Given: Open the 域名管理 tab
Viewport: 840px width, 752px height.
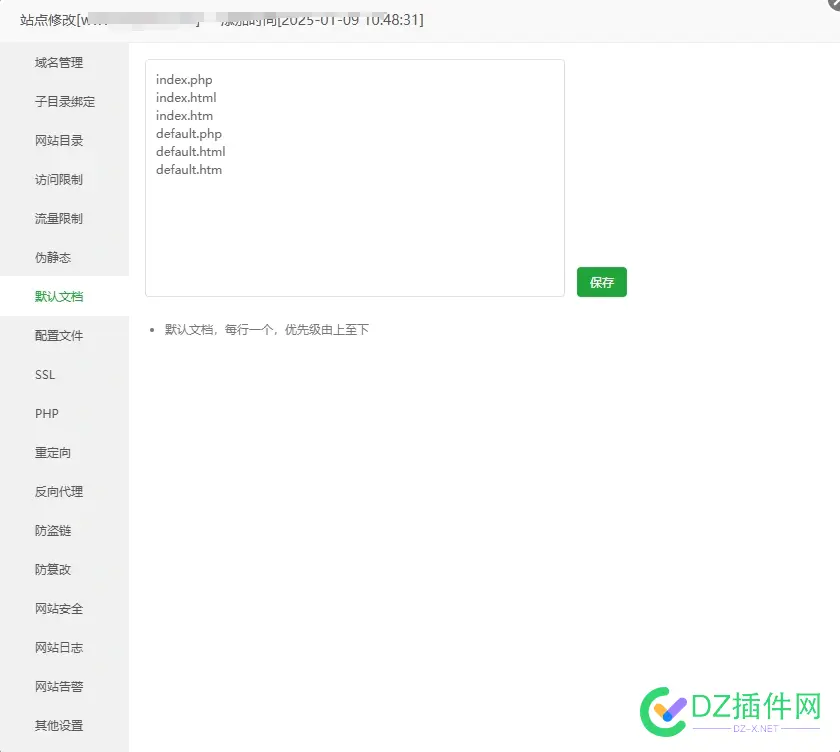Looking at the screenshot, I should coord(59,63).
